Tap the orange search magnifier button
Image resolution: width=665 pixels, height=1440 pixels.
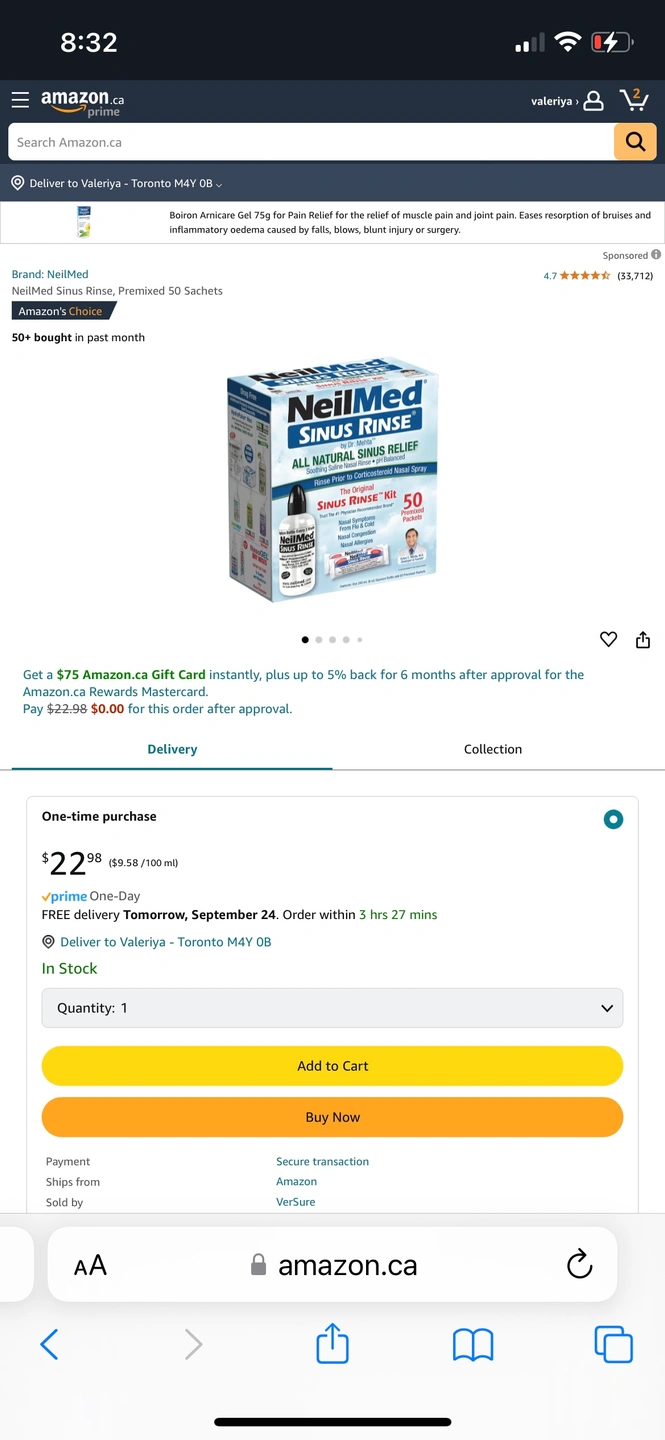click(635, 142)
